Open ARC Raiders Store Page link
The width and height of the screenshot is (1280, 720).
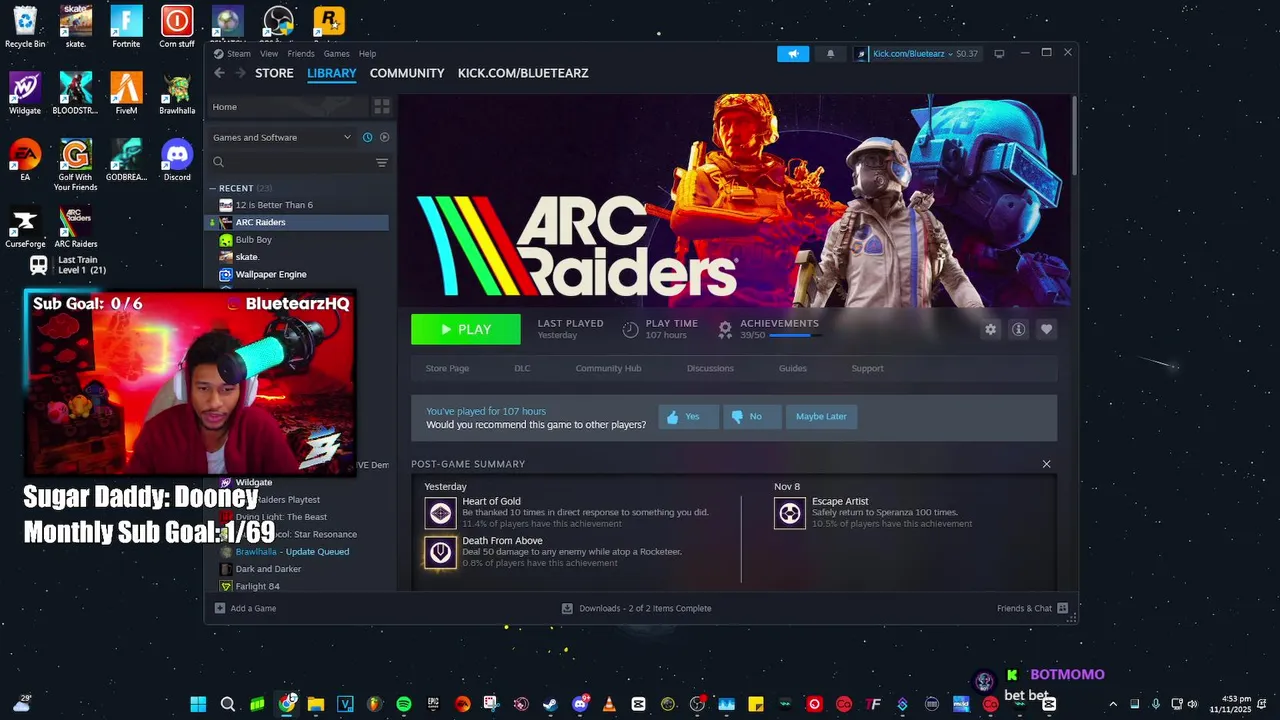(447, 368)
